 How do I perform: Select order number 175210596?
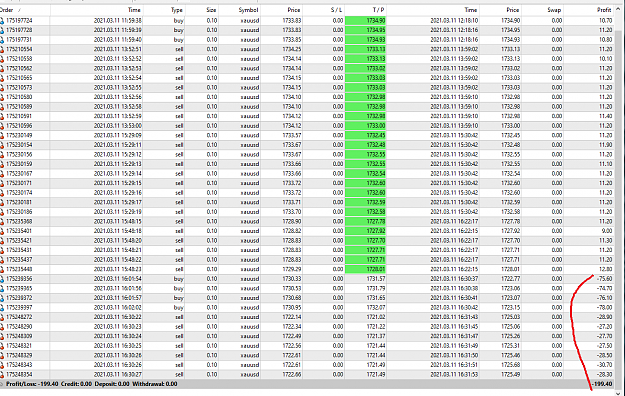point(20,126)
